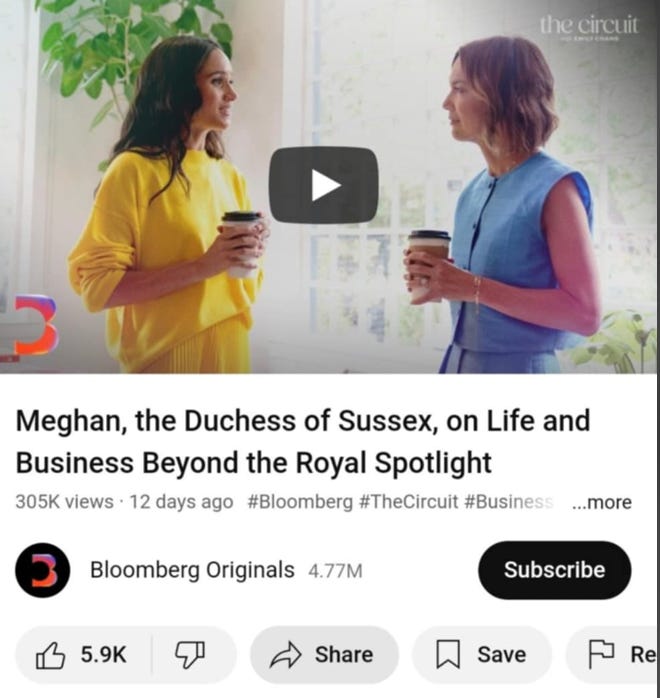Subscribe to Bloomberg Originals channel

tap(555, 570)
